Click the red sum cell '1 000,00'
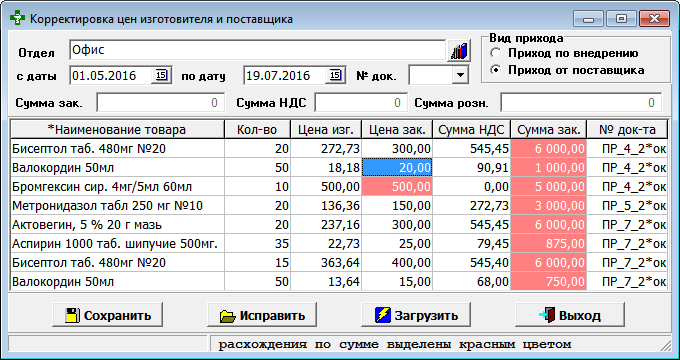Image resolution: width=680 pixels, height=360 pixels. pos(549,167)
